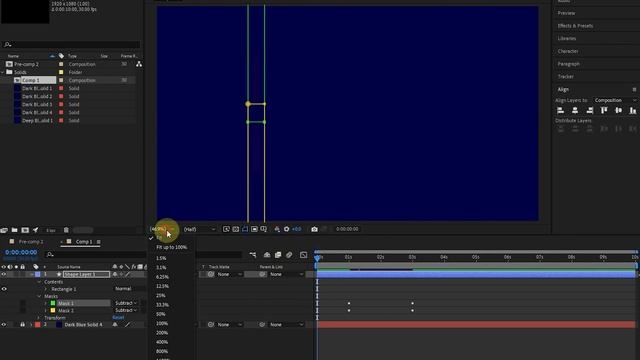Click Mask 1 green color swatch
Viewport: 640px width, 360px height.
click(53, 303)
